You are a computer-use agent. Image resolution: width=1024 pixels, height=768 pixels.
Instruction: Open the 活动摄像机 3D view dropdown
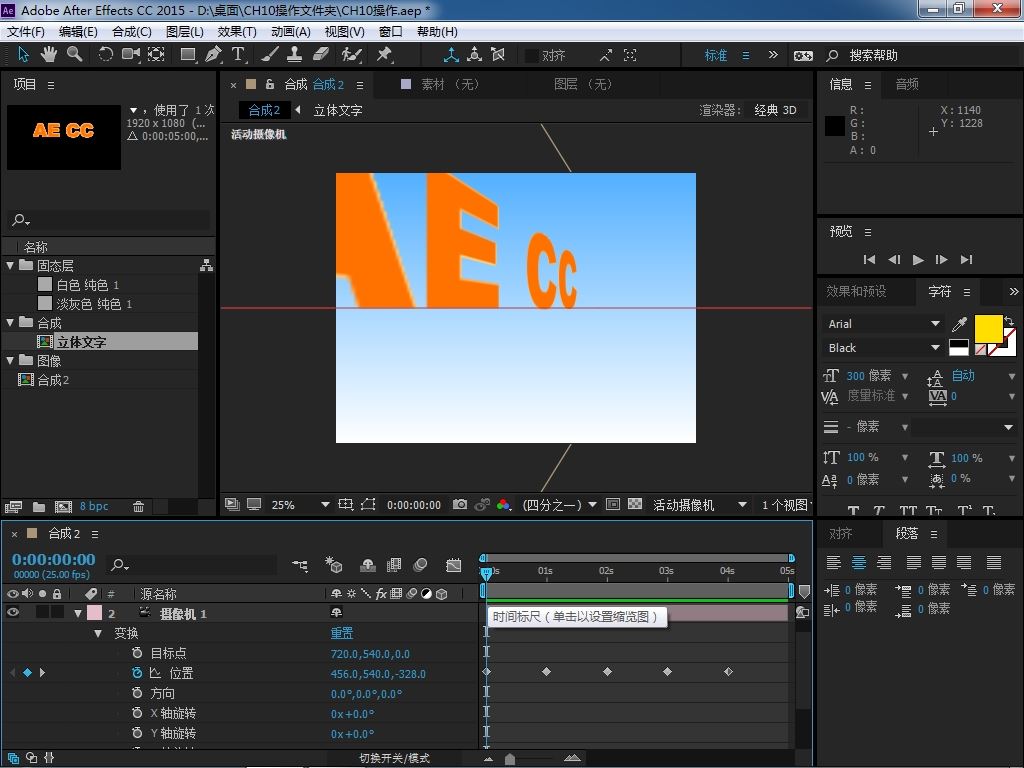point(699,505)
